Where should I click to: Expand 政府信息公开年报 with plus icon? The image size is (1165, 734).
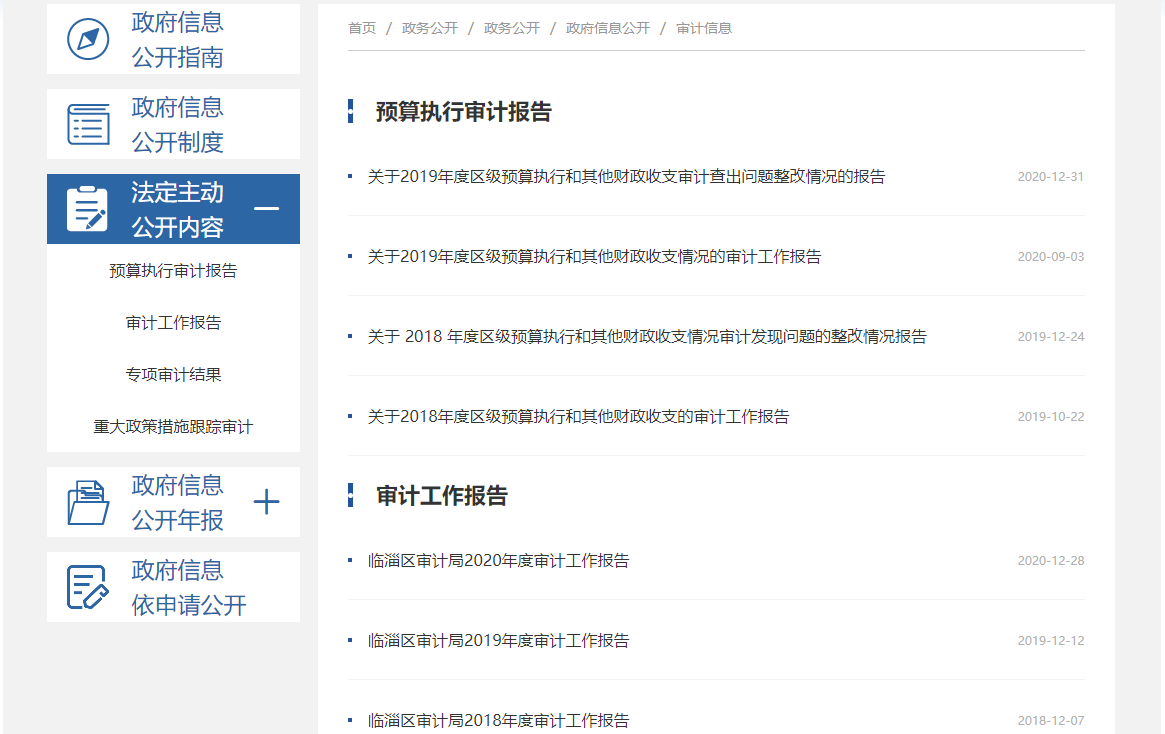pos(266,502)
